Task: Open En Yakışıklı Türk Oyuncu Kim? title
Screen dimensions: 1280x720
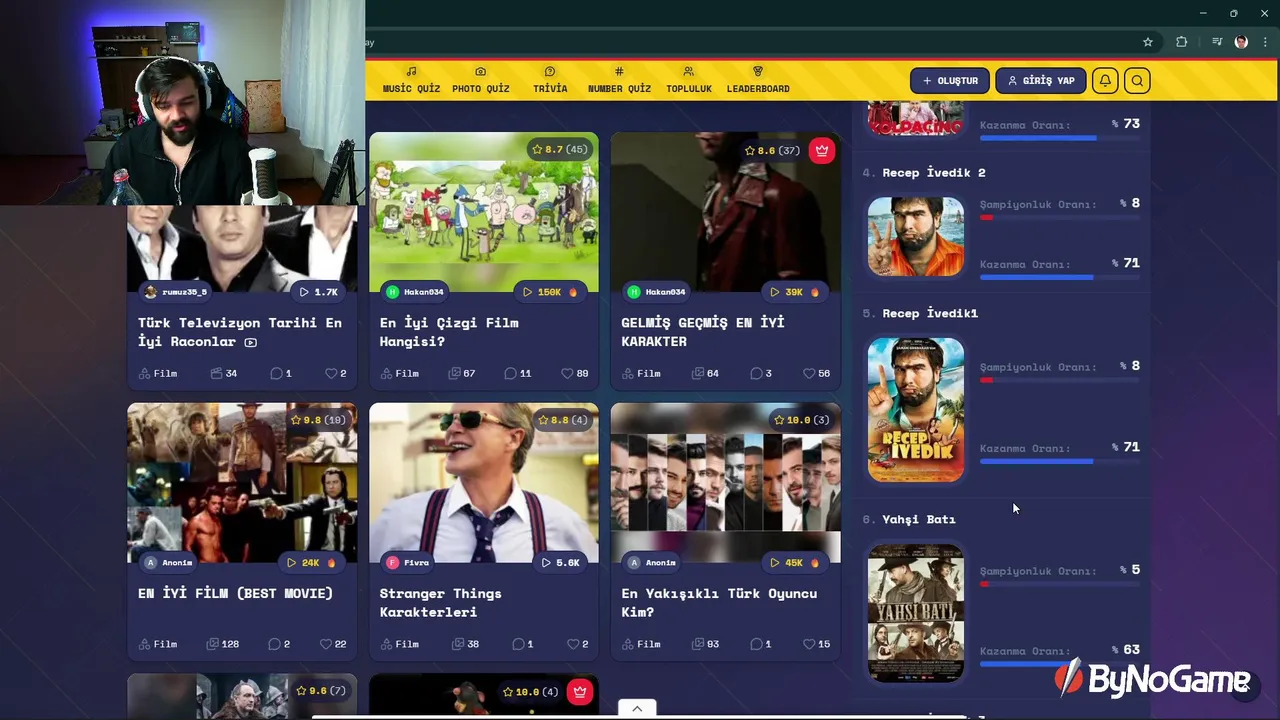Action: click(x=719, y=602)
